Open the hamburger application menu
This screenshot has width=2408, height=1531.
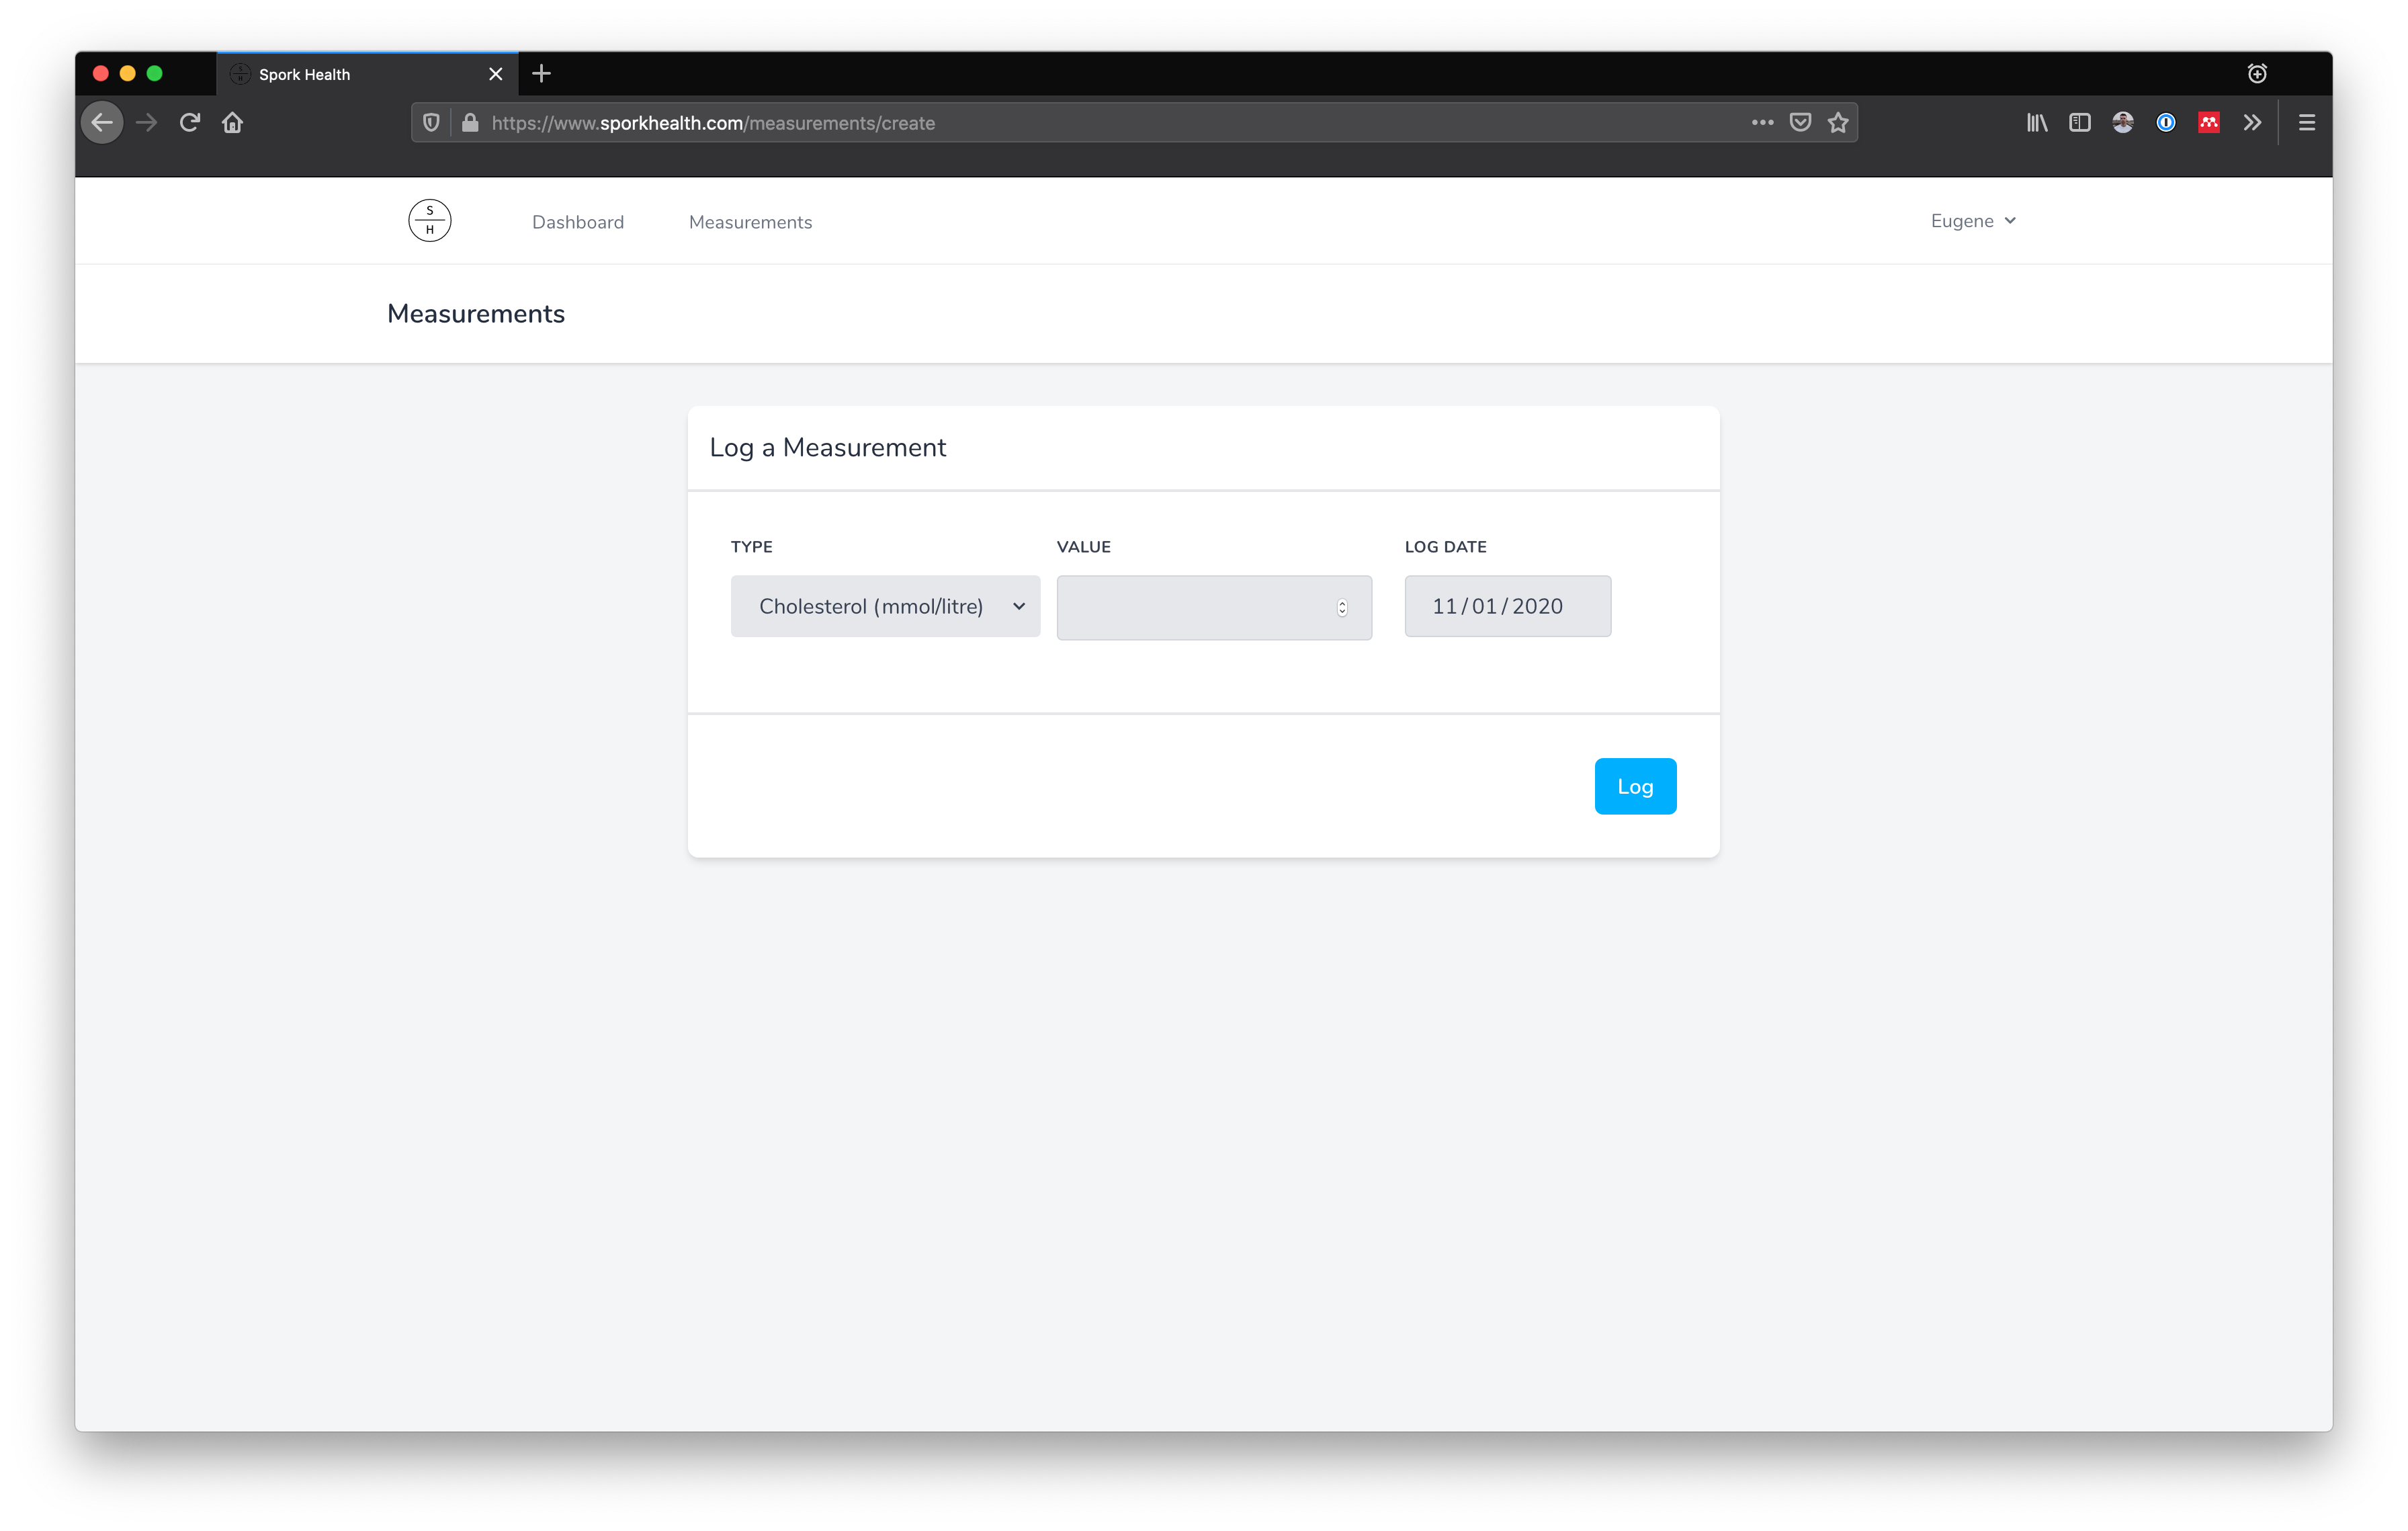2307,122
